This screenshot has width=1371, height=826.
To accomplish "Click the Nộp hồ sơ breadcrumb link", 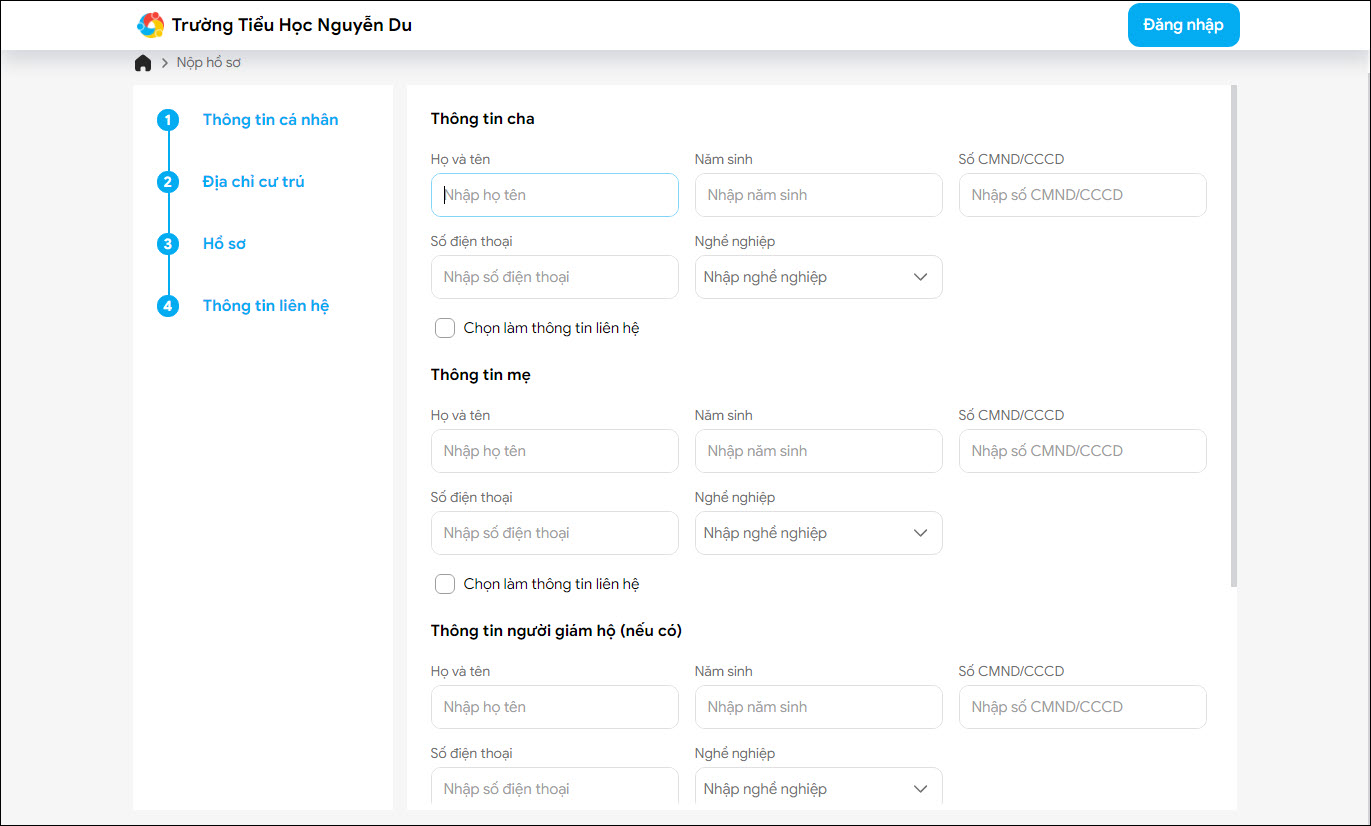I will pyautogui.click(x=209, y=63).
